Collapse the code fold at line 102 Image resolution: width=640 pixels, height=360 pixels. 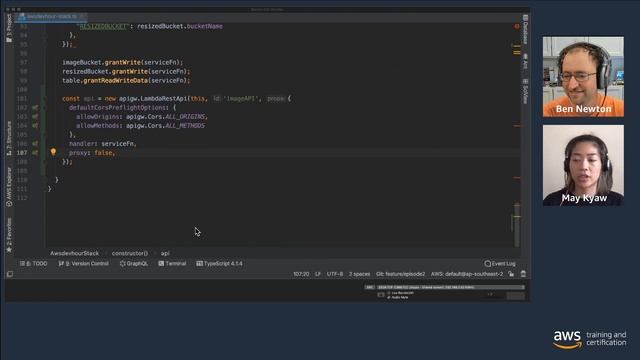click(x=44, y=108)
